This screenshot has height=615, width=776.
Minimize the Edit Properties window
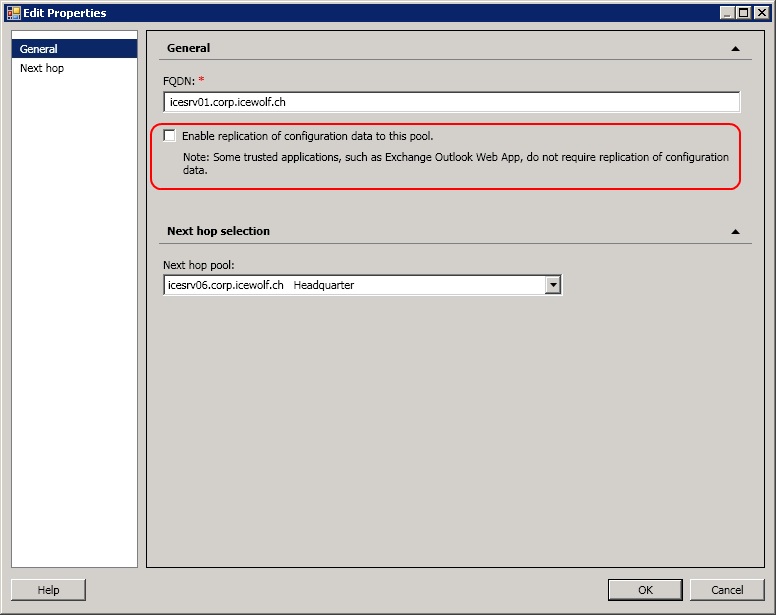click(x=727, y=13)
